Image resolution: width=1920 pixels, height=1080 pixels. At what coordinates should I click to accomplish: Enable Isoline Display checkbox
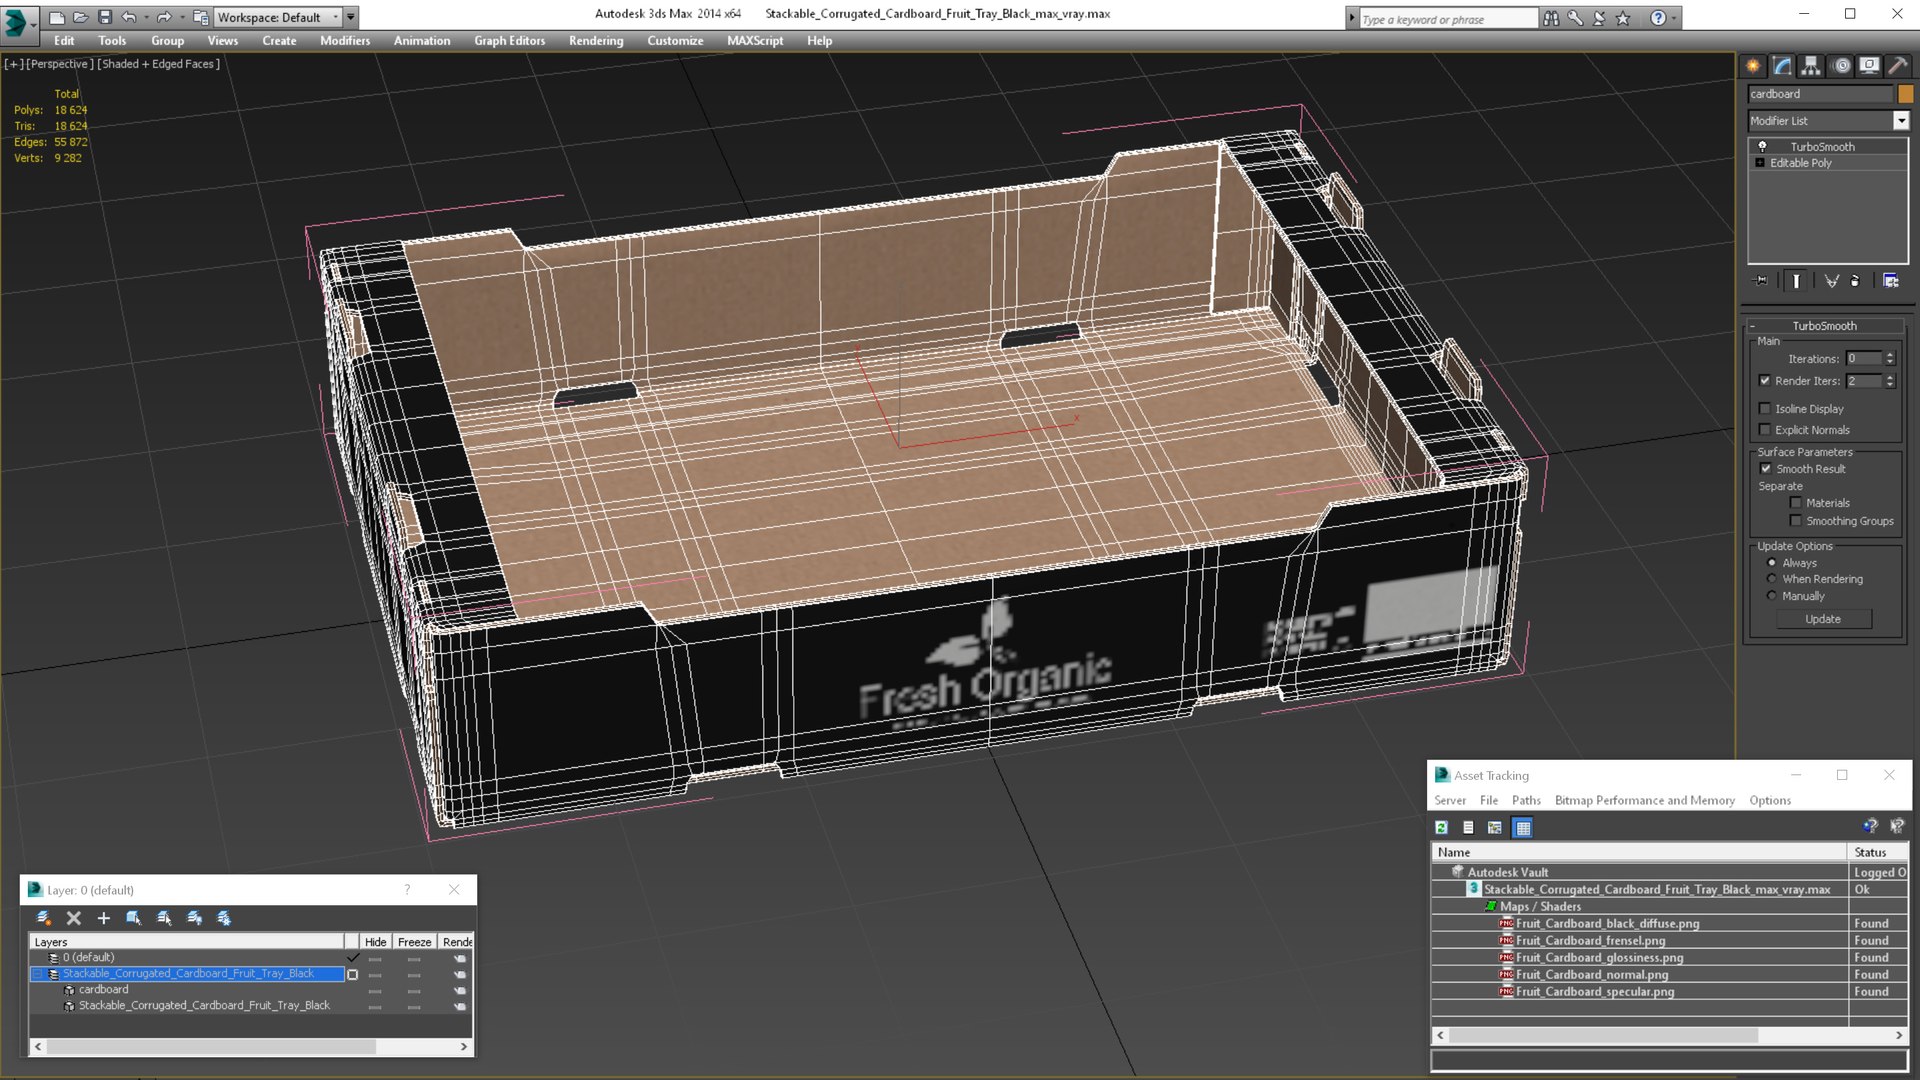[x=1765, y=409]
